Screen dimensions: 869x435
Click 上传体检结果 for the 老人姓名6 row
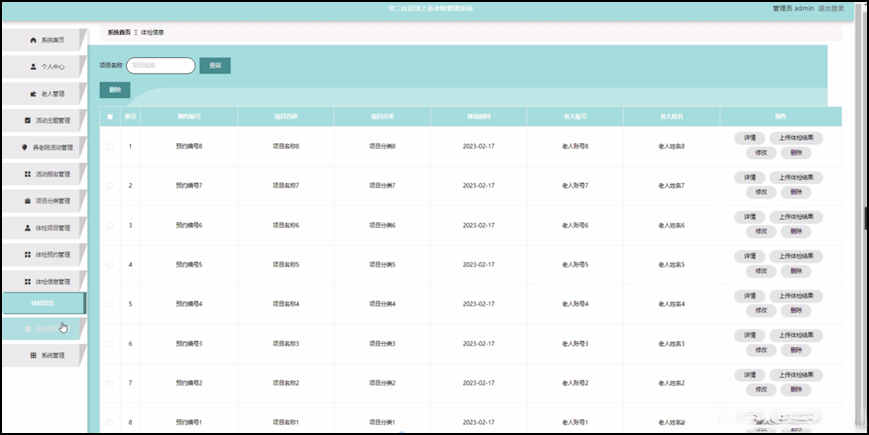(796, 217)
